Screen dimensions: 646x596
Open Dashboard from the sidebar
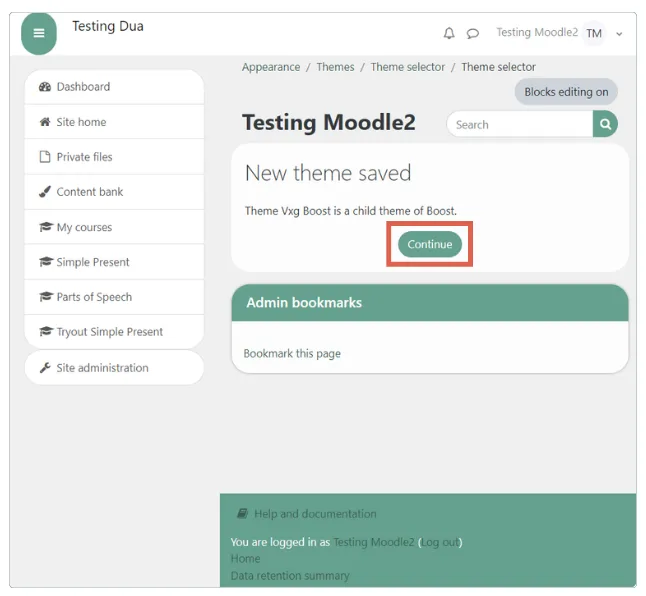(114, 87)
